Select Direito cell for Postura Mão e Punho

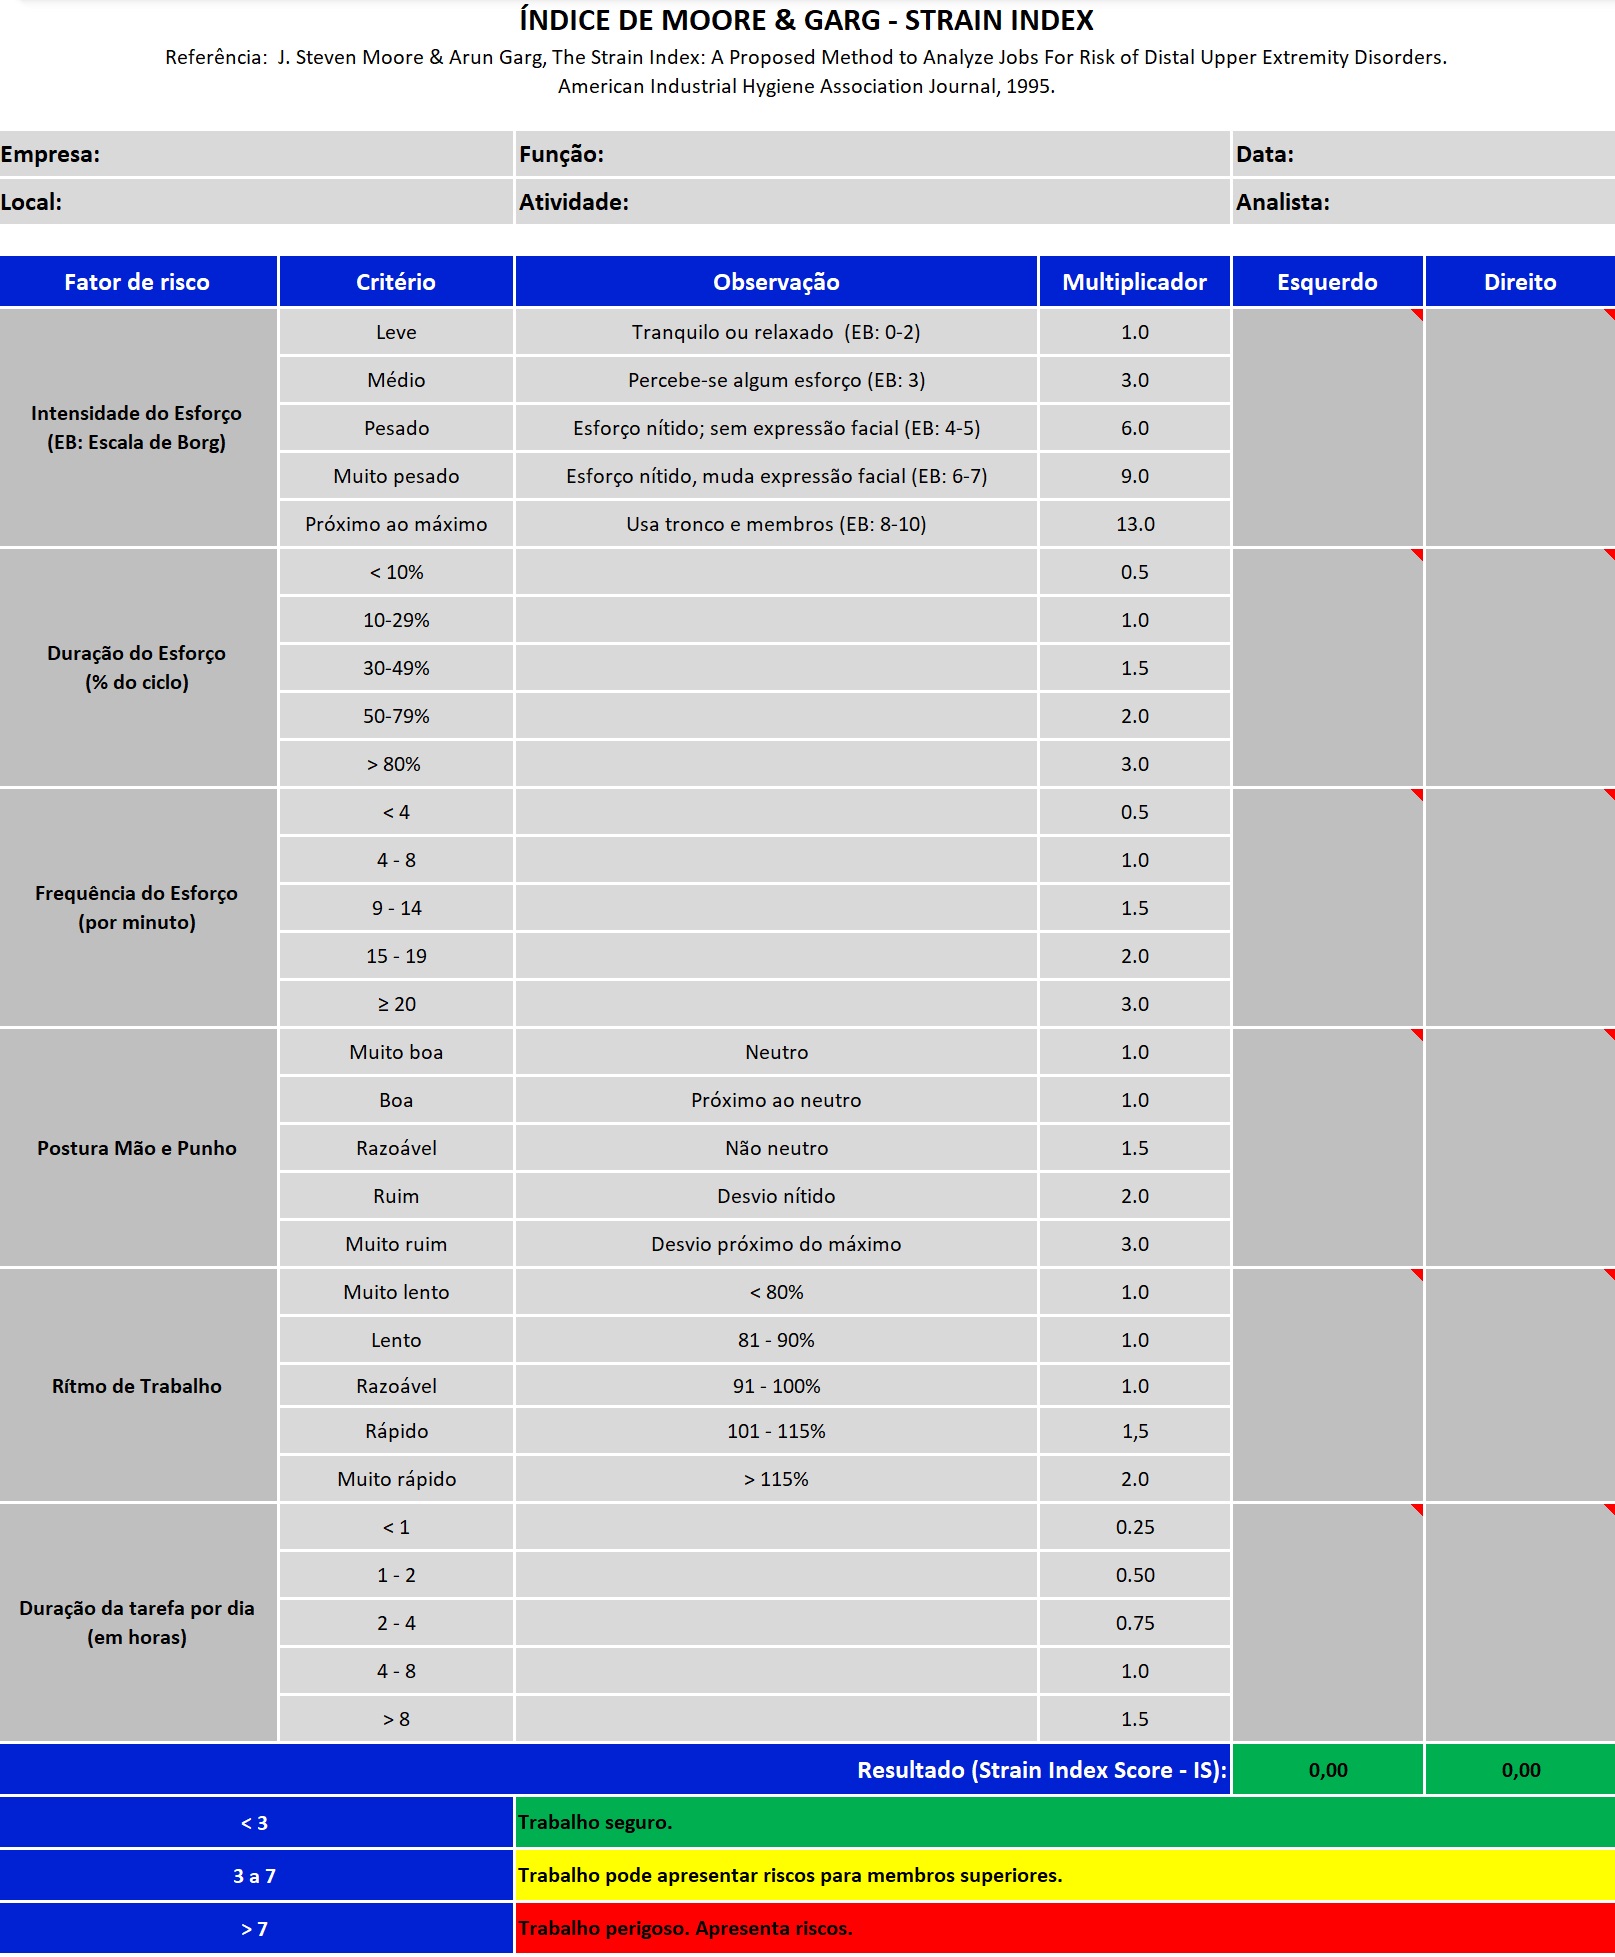tap(1520, 1148)
